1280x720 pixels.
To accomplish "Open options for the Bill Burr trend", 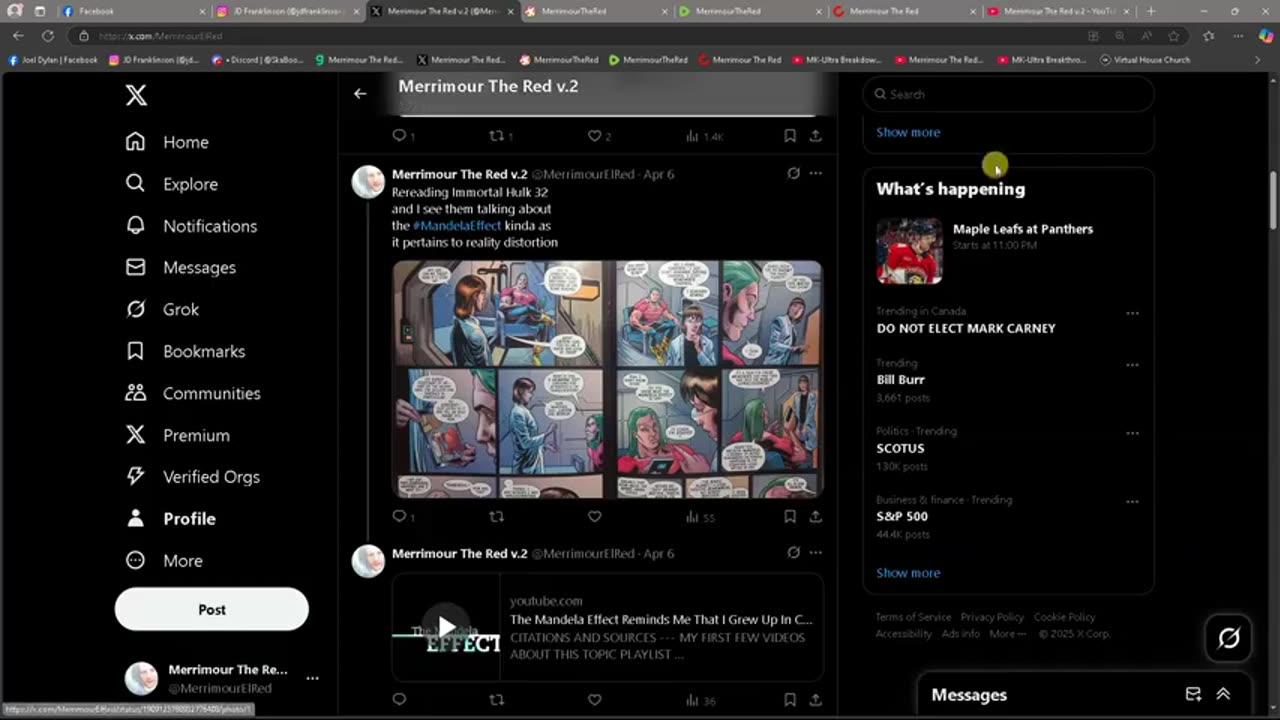I will pyautogui.click(x=1132, y=365).
